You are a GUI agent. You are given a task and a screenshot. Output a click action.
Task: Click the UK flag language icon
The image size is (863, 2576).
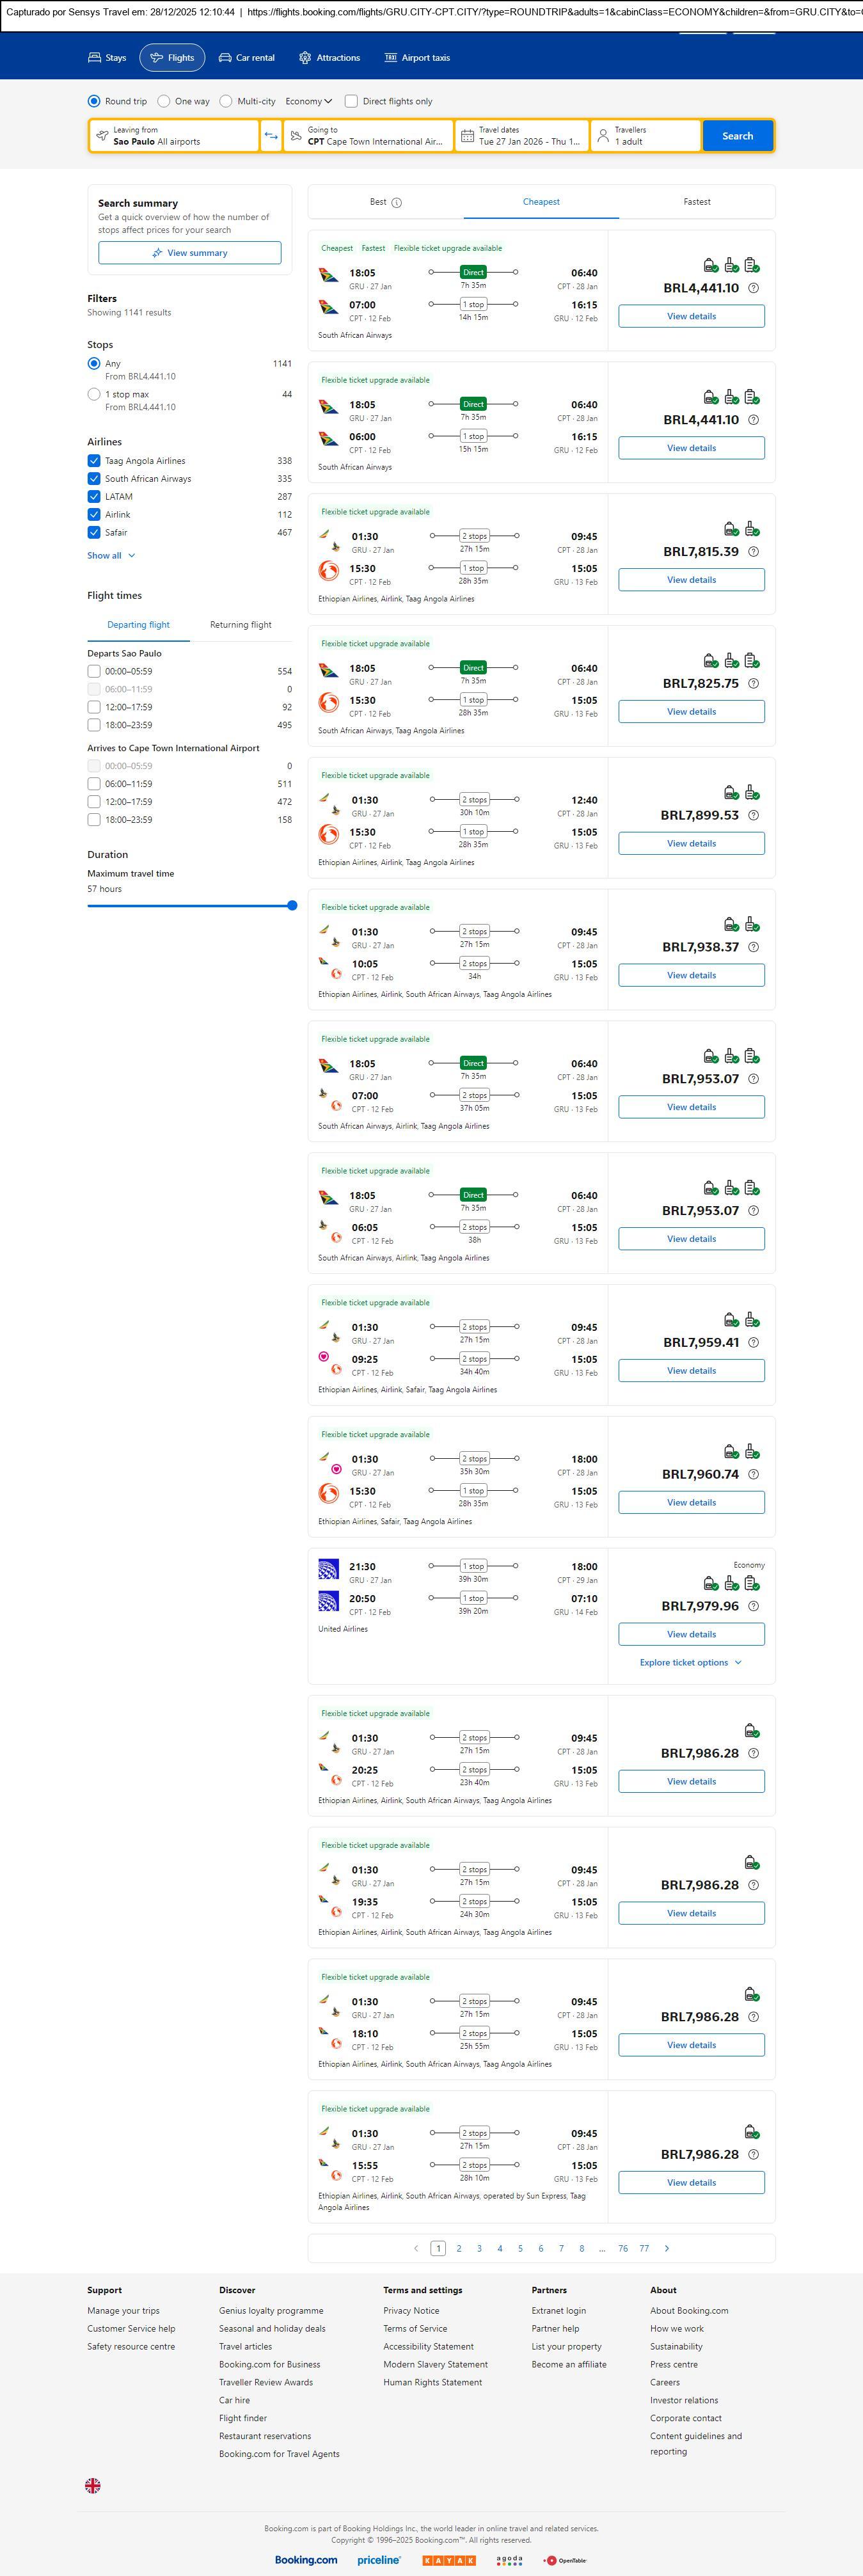93,2485
